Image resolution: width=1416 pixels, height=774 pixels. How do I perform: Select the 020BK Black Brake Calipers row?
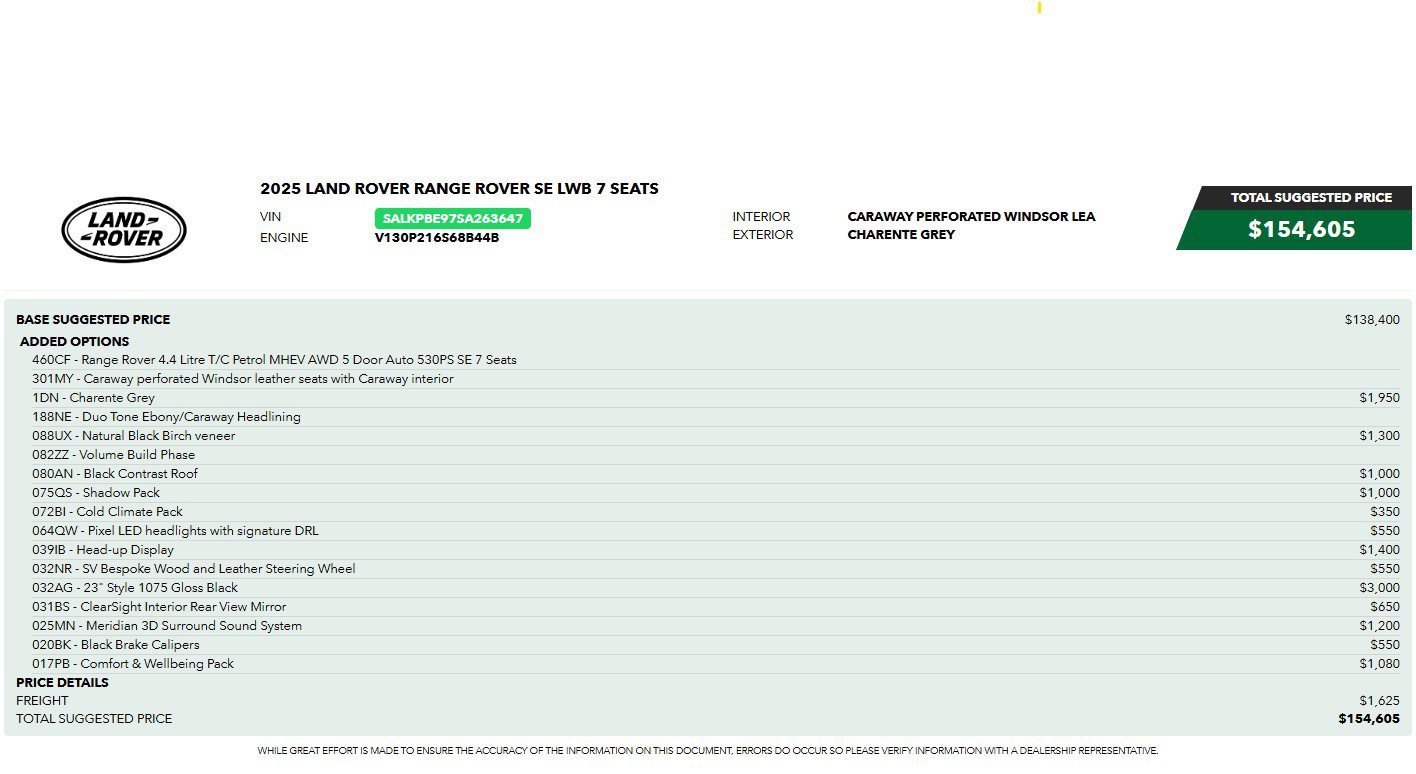pyautogui.click(x=715, y=645)
